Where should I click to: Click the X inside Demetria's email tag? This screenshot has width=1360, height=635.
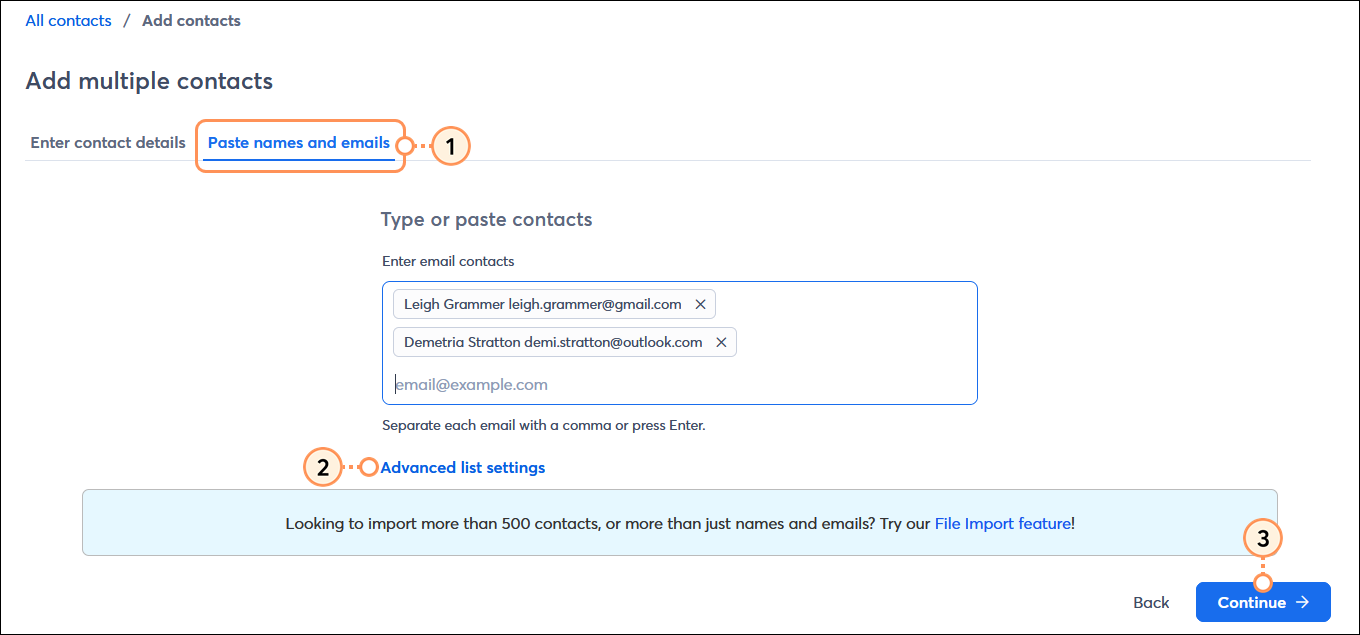(x=721, y=342)
